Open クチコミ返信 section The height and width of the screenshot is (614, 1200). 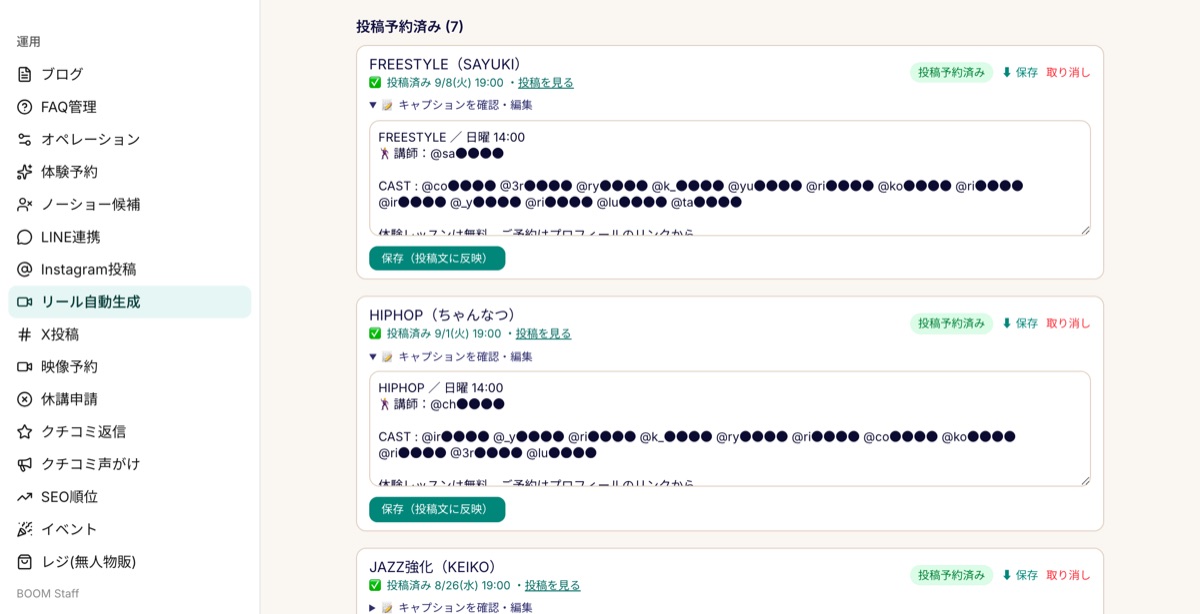point(130,432)
